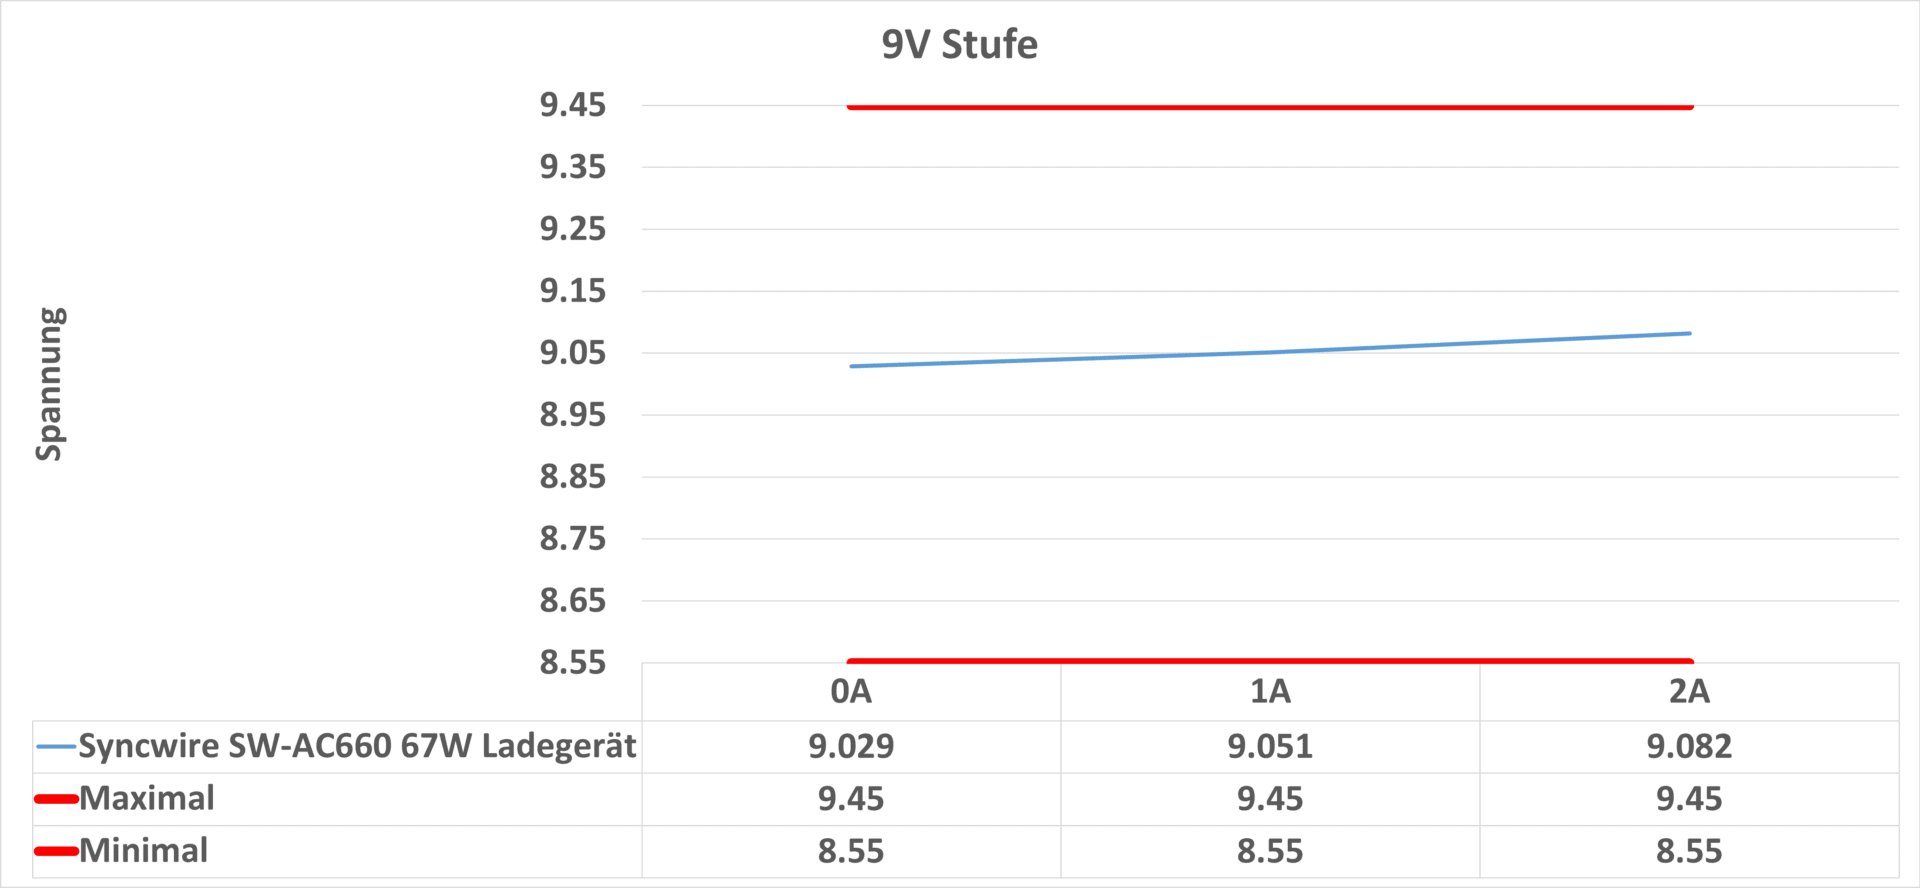Image resolution: width=1920 pixels, height=888 pixels.
Task: Click the blue Syncwire data line in chart
Action: point(1270,352)
